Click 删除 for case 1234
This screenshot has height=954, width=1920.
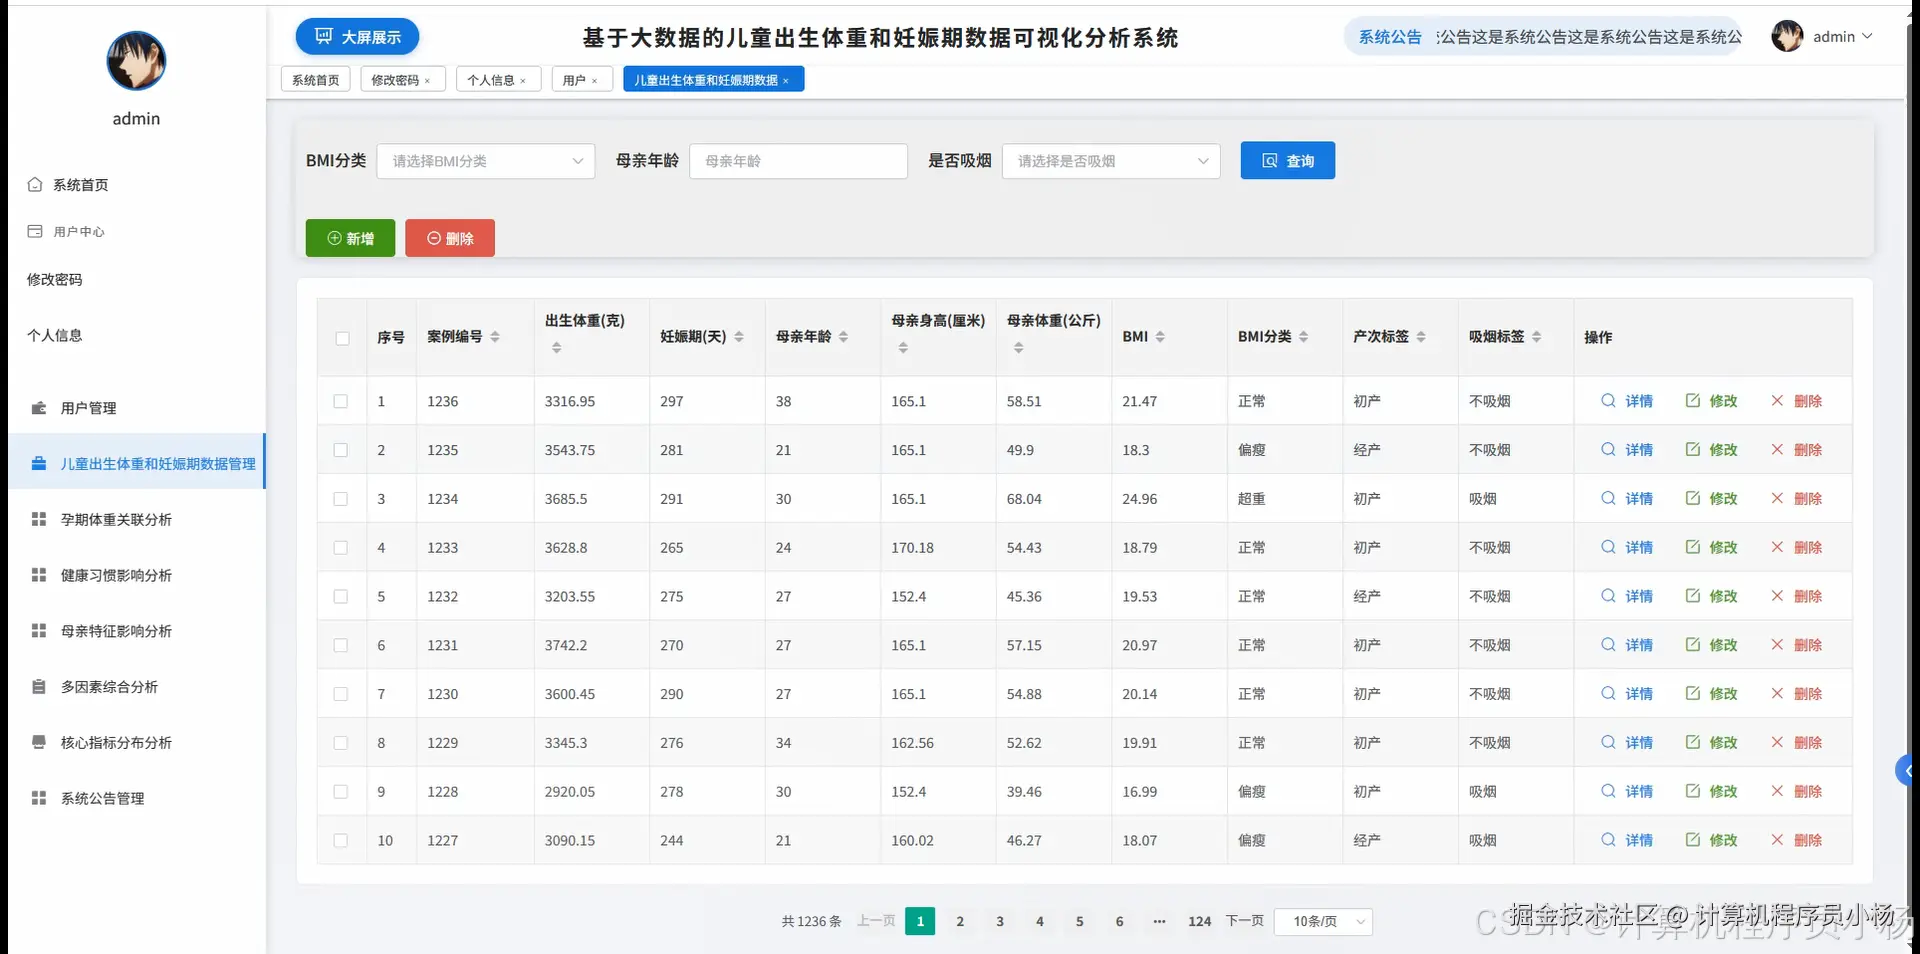(1796, 499)
